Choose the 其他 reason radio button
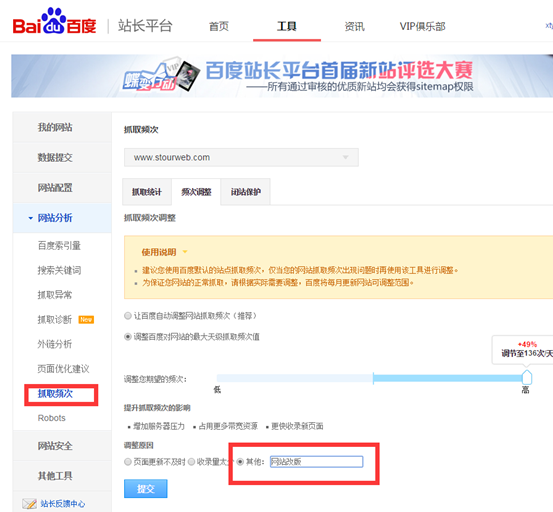 [240, 462]
